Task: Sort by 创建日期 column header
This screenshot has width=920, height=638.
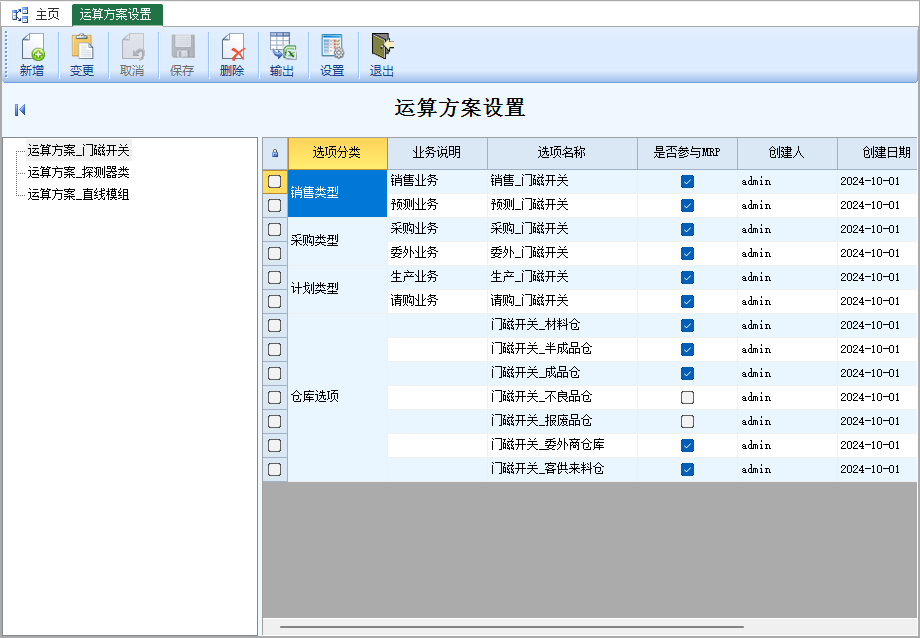Action: 878,153
